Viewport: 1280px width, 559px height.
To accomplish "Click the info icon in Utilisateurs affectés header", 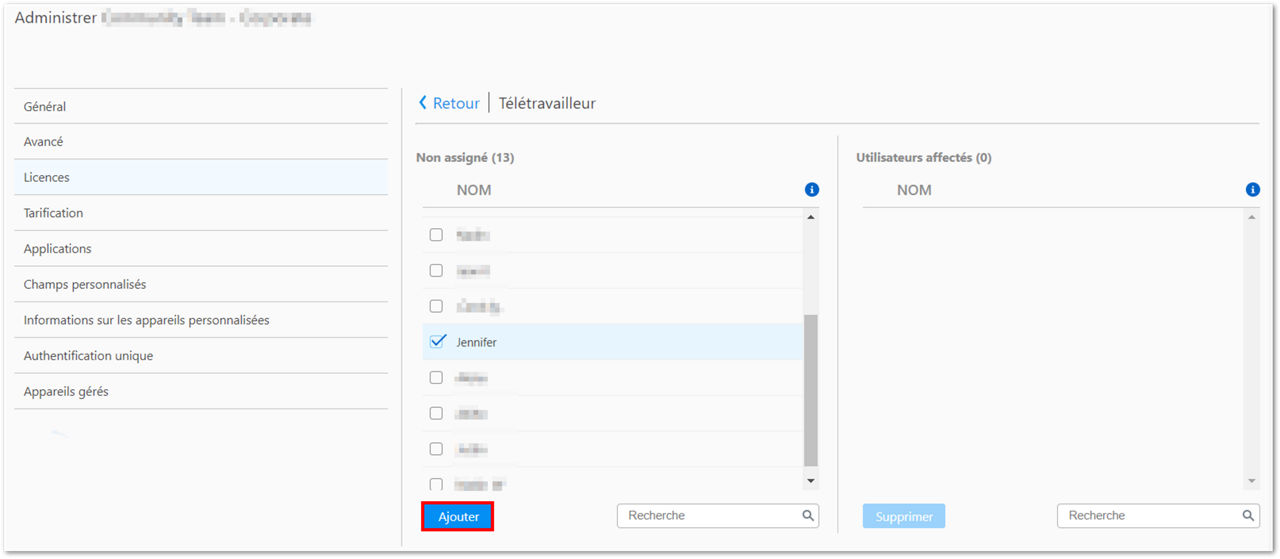I will pyautogui.click(x=1252, y=190).
